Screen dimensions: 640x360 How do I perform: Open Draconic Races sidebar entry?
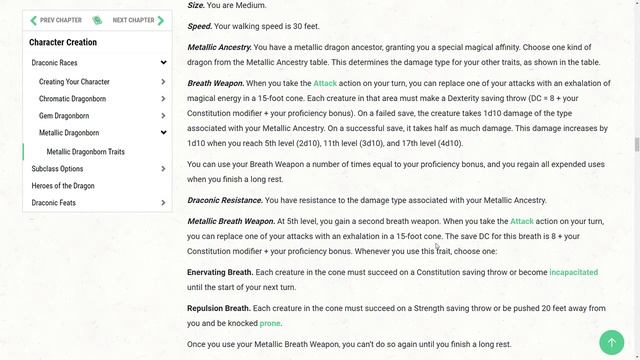pyautogui.click(x=54, y=63)
